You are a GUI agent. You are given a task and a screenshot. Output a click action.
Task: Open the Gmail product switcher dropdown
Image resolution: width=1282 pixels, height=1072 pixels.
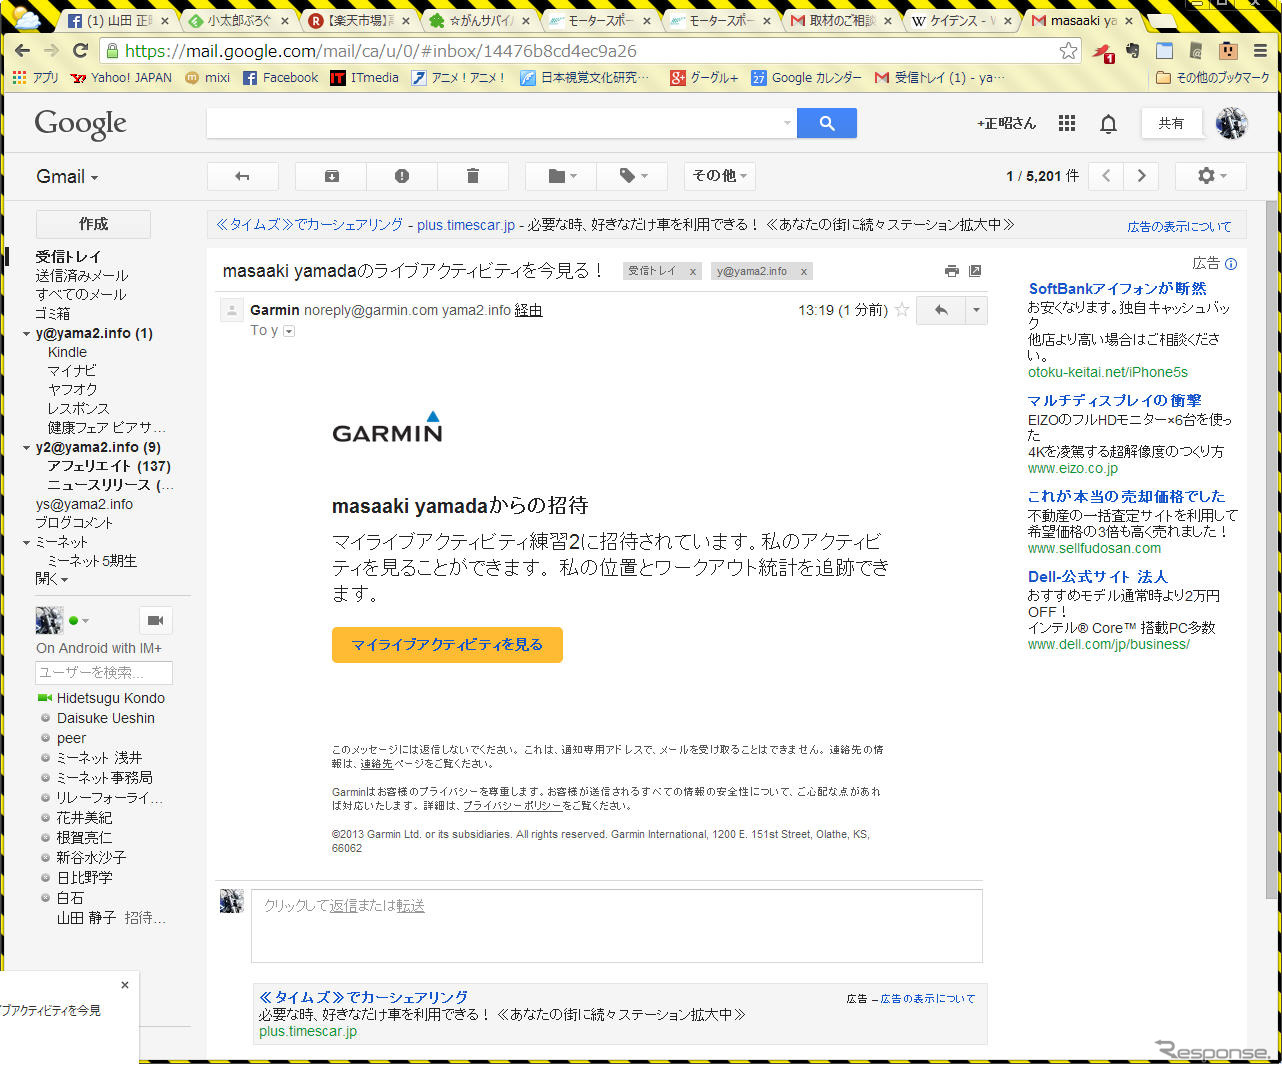click(67, 177)
